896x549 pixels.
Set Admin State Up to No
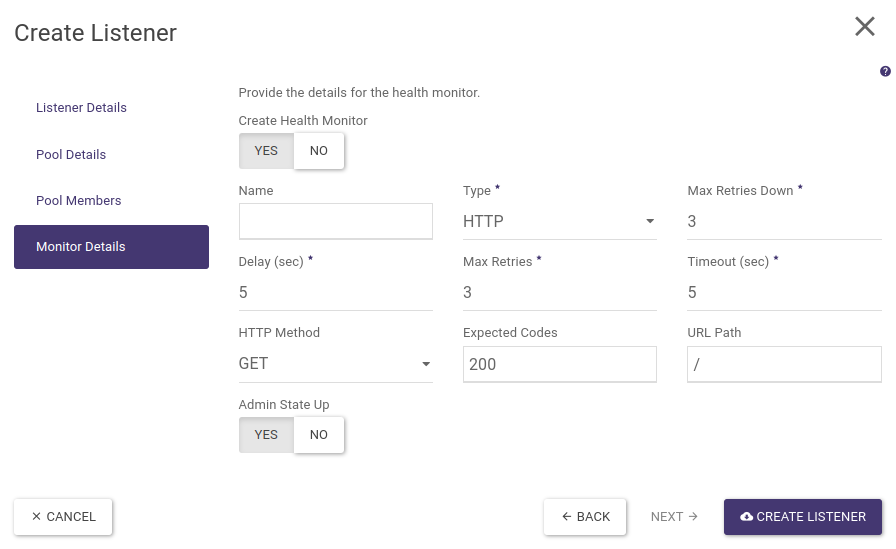319,435
